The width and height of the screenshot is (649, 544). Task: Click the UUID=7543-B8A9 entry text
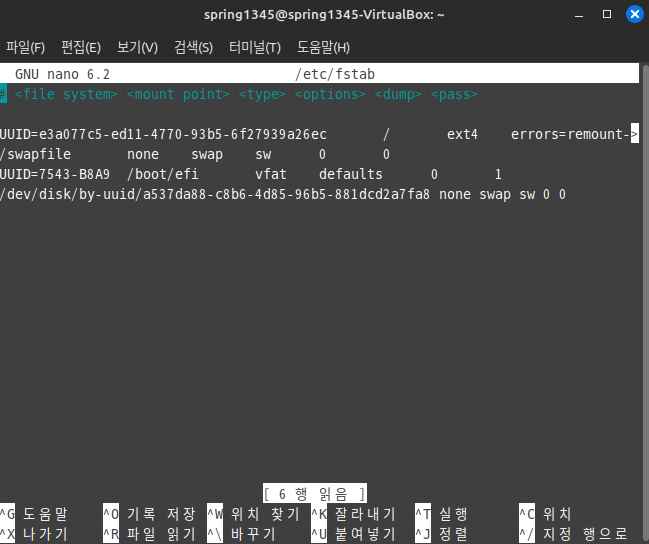click(55, 174)
